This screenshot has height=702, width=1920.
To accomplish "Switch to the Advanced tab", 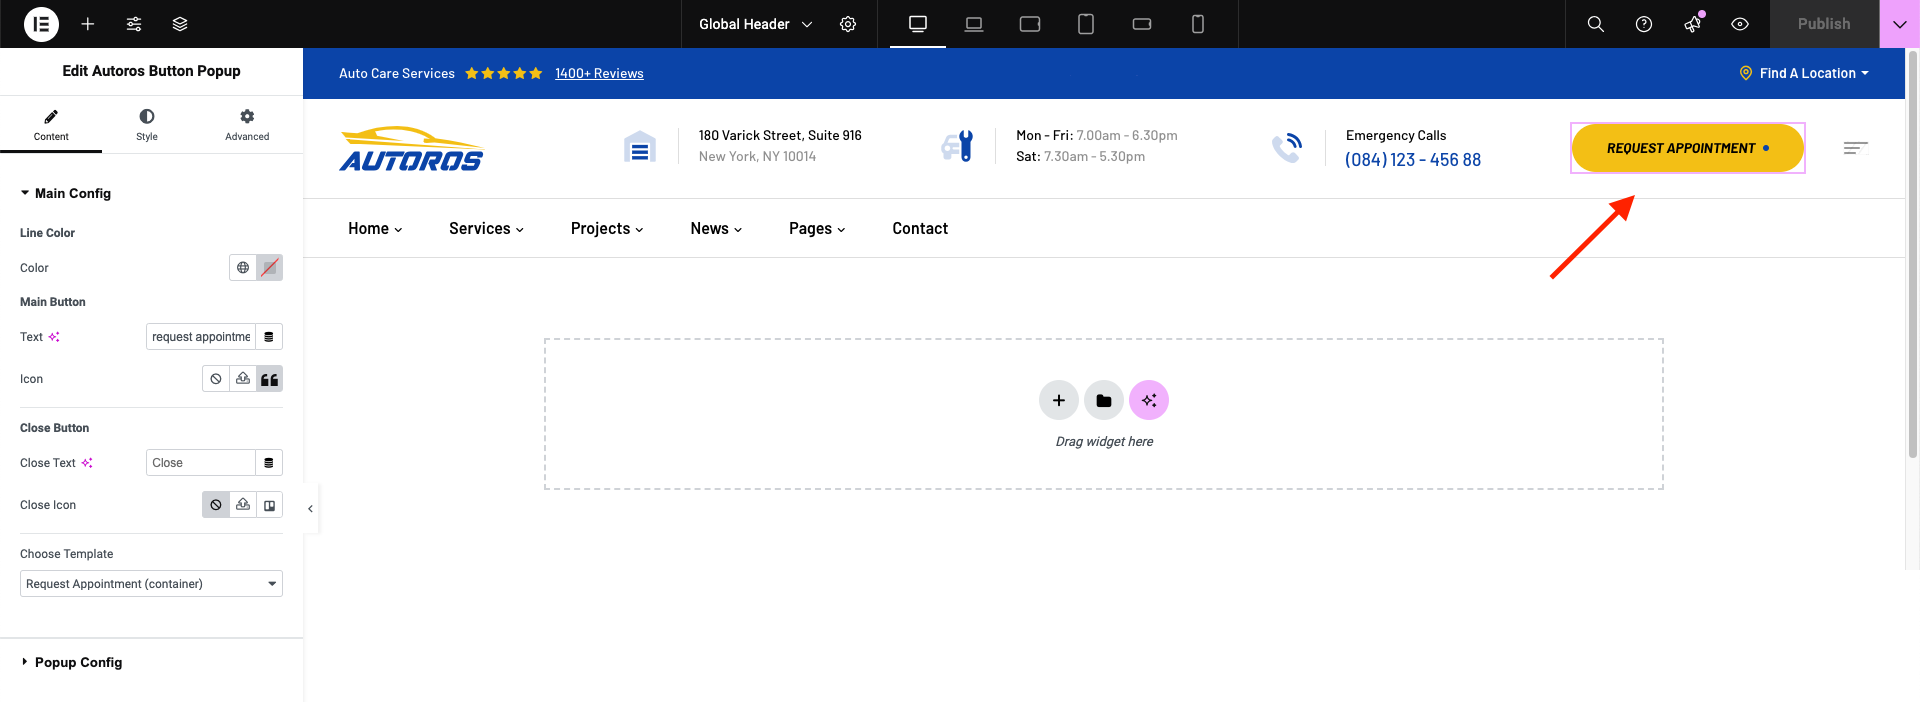I will (247, 125).
